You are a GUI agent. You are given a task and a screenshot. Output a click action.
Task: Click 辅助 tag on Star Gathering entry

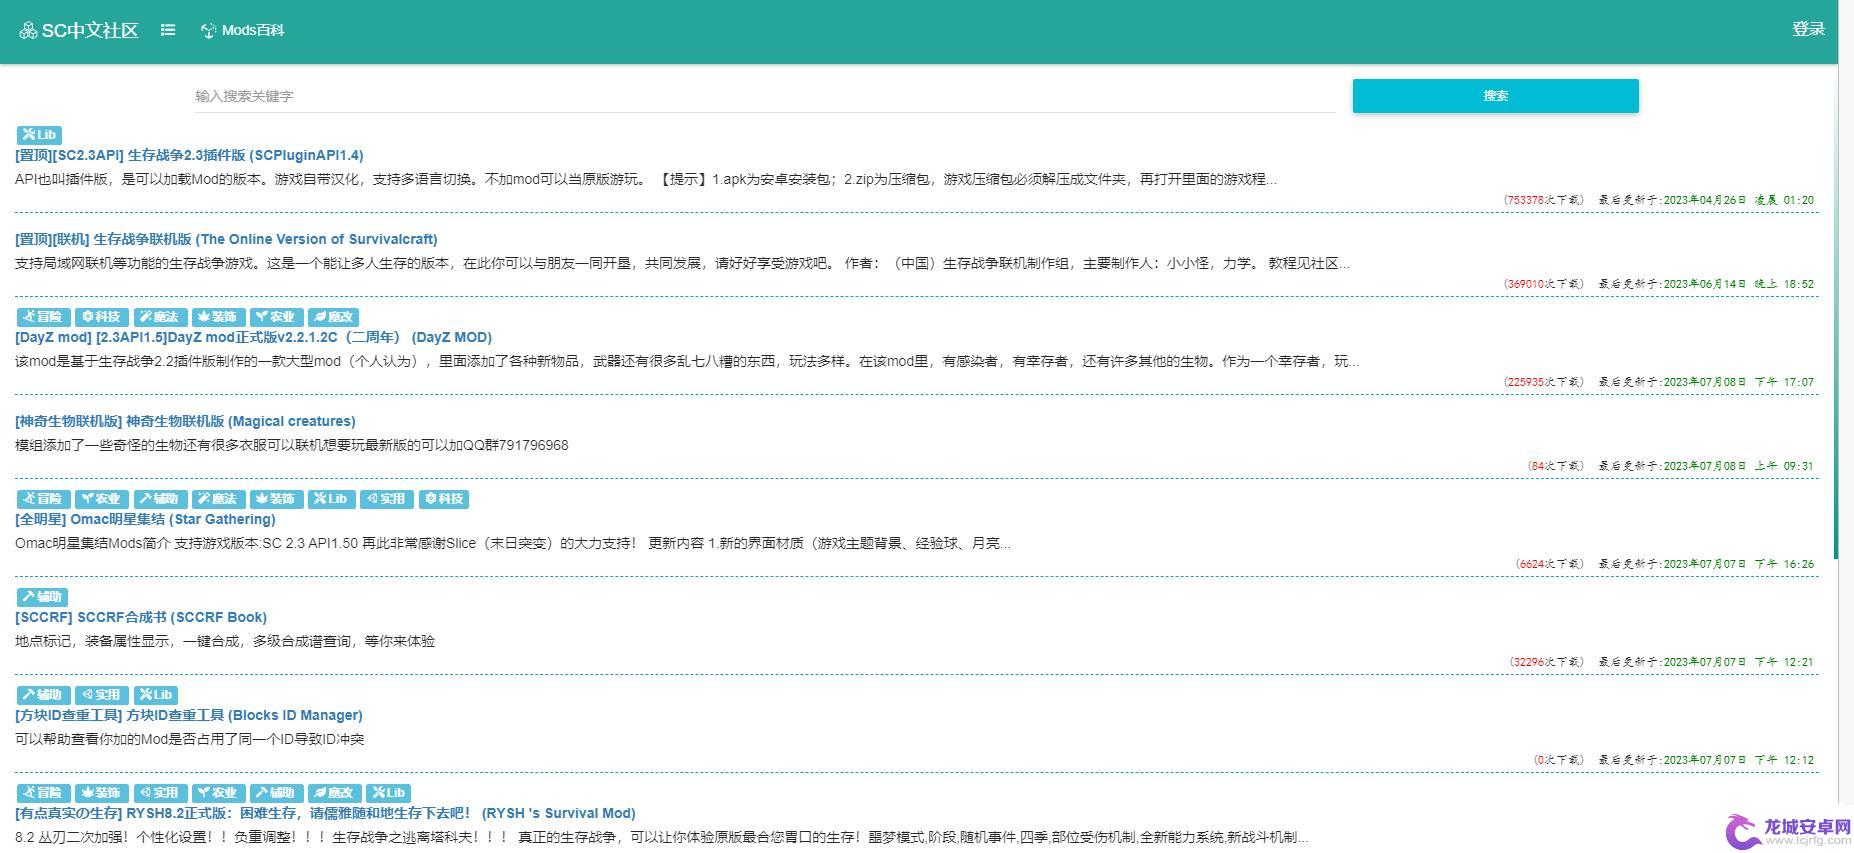[159, 499]
